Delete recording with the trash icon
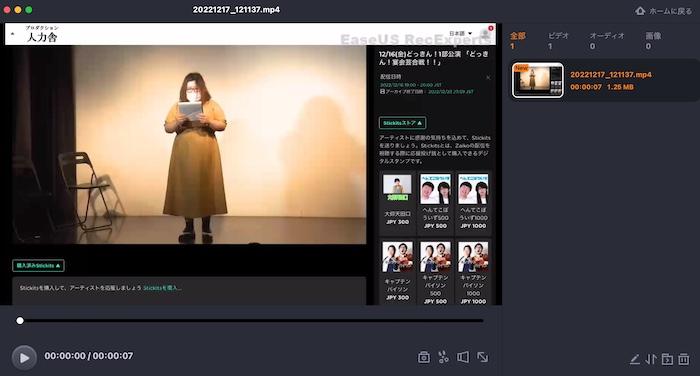This screenshot has height=376, width=700. point(683,359)
